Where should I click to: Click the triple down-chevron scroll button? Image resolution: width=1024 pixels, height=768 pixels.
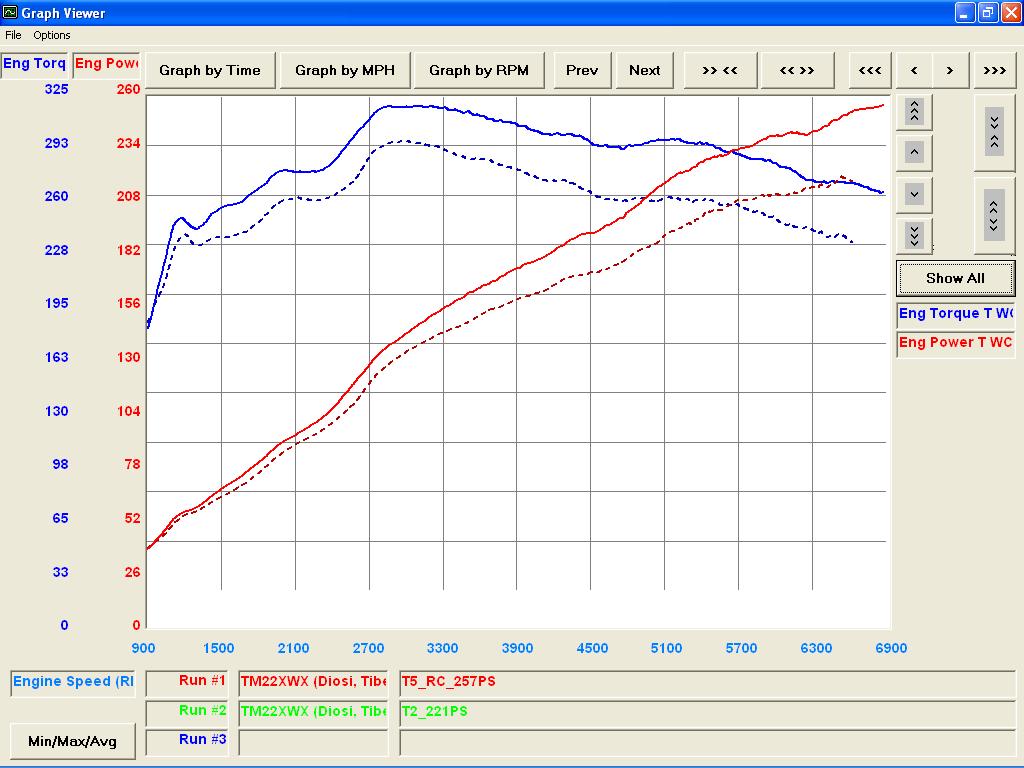[914, 235]
